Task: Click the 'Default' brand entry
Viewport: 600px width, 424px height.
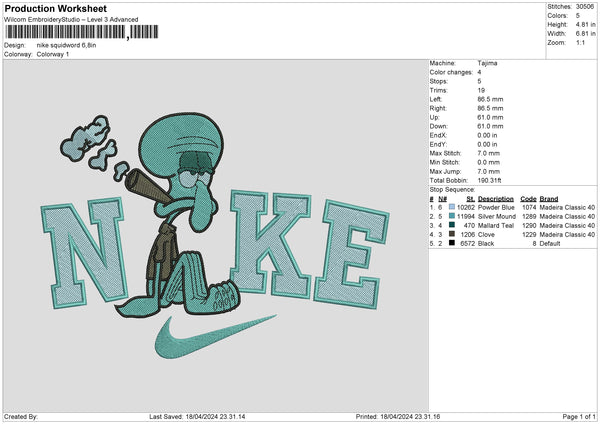Action: 549,244
